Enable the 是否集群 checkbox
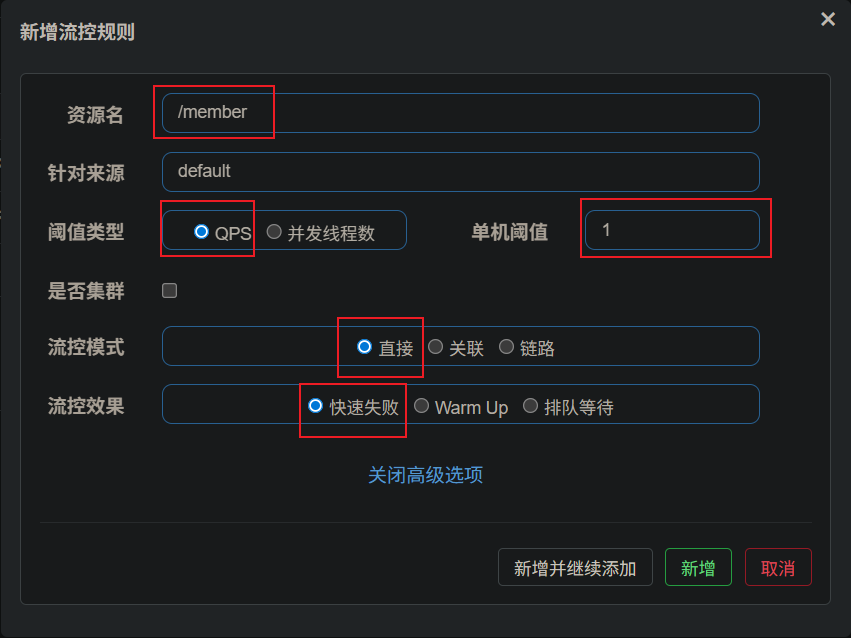This screenshot has width=851, height=638. (x=170, y=291)
